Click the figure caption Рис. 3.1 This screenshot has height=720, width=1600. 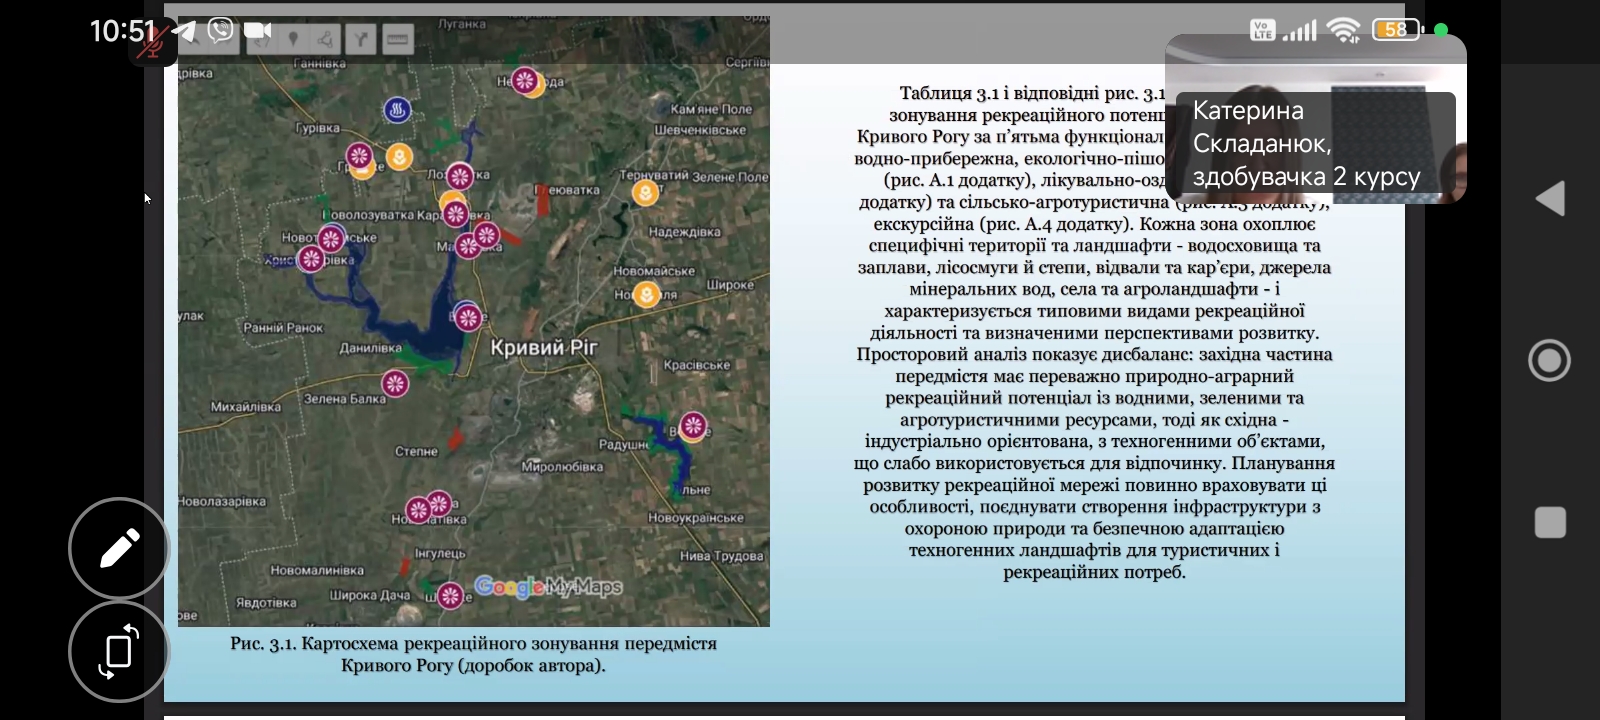coord(473,654)
